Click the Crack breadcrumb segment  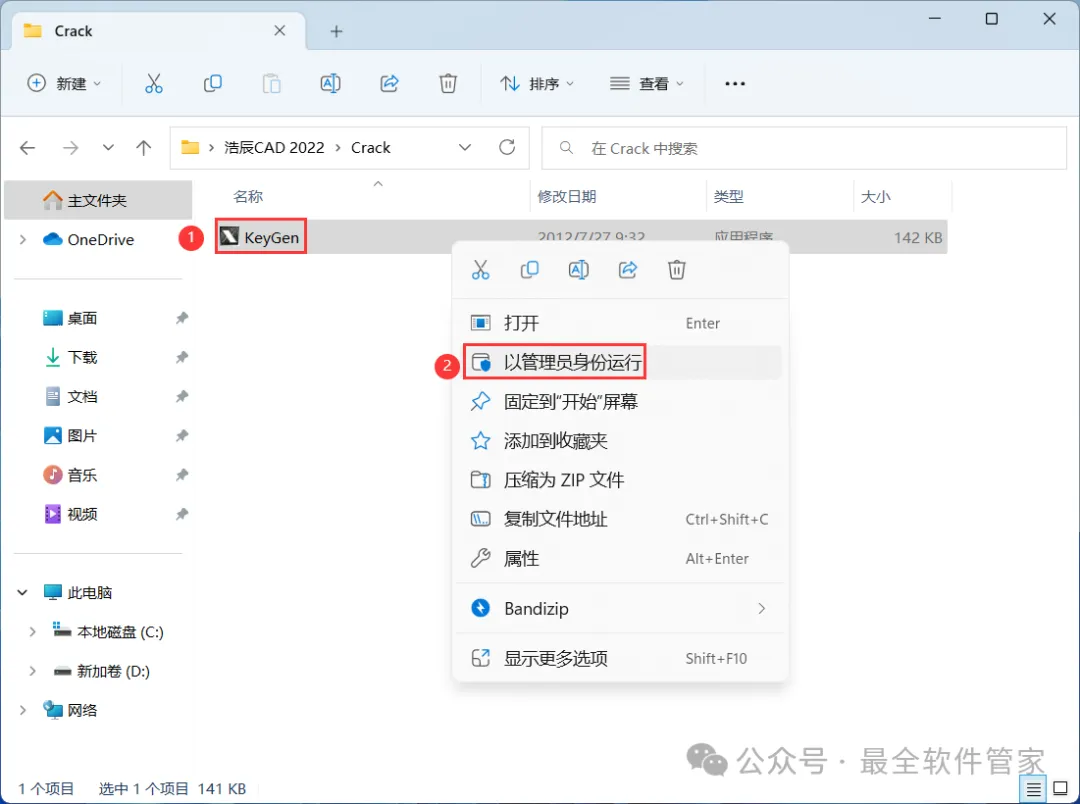point(371,147)
